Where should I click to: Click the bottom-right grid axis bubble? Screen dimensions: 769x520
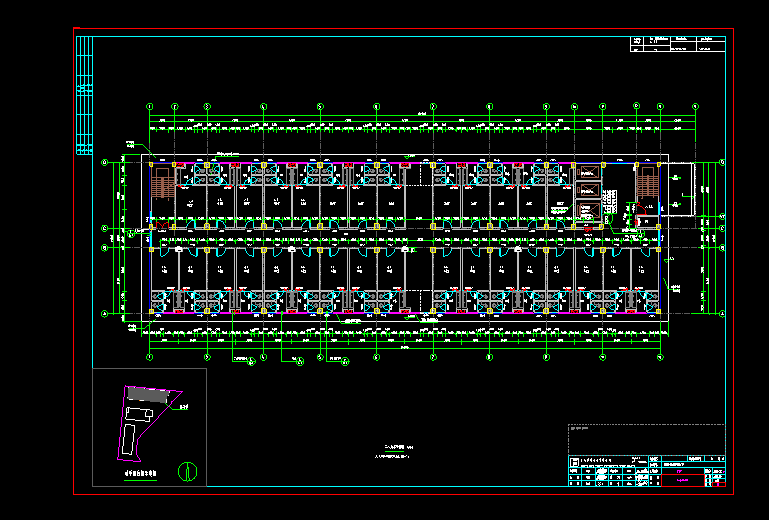[x=660, y=356]
